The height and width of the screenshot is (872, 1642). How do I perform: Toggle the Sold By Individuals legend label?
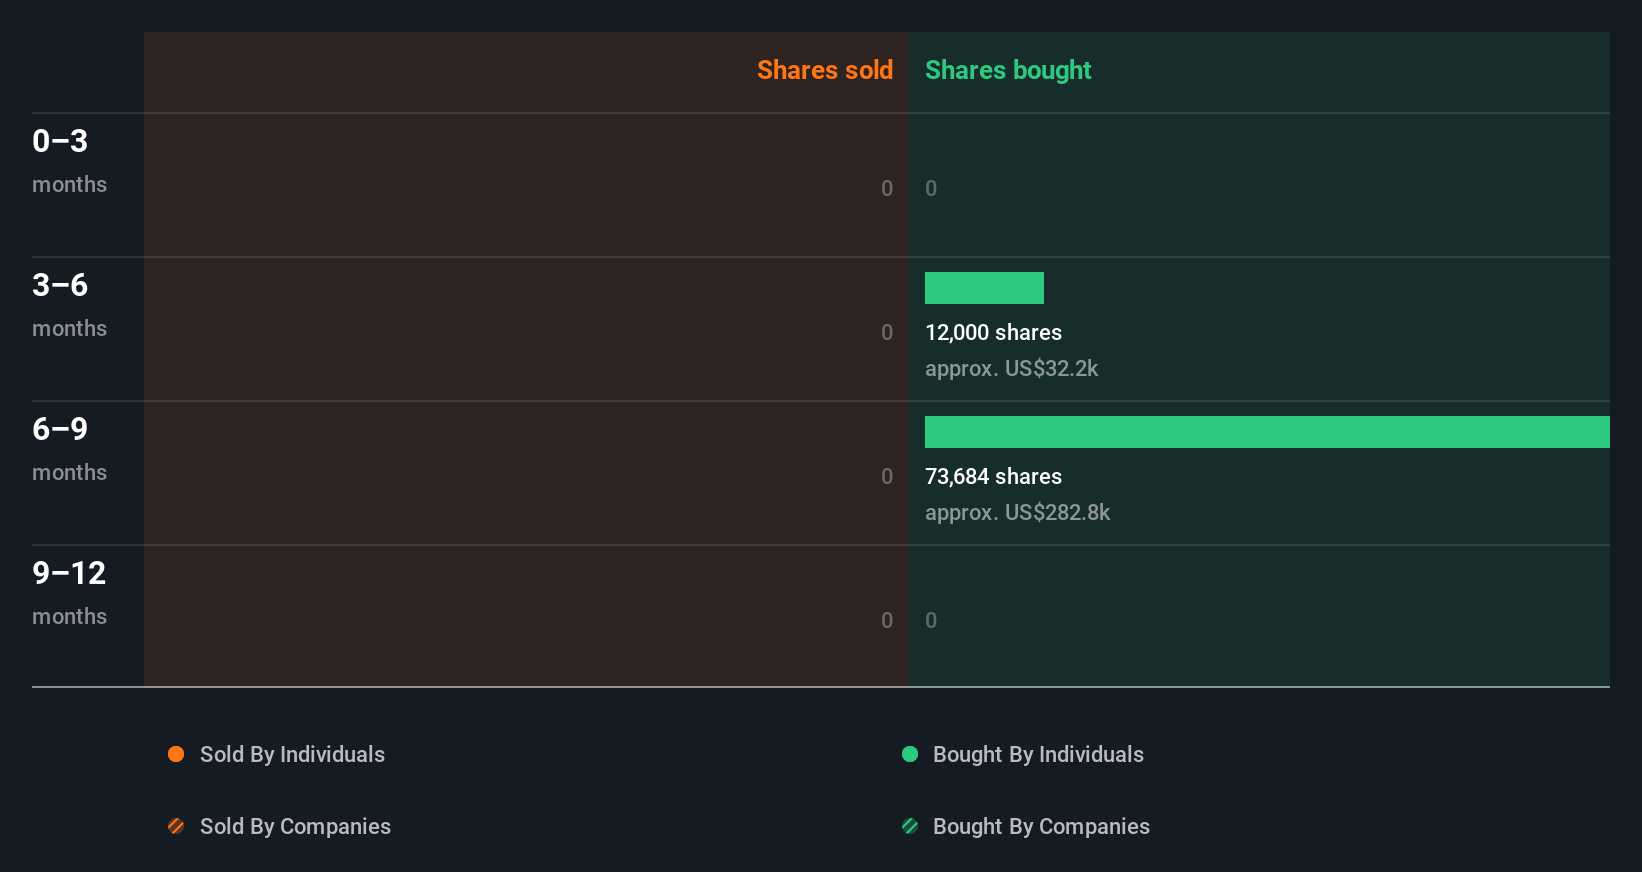click(292, 754)
